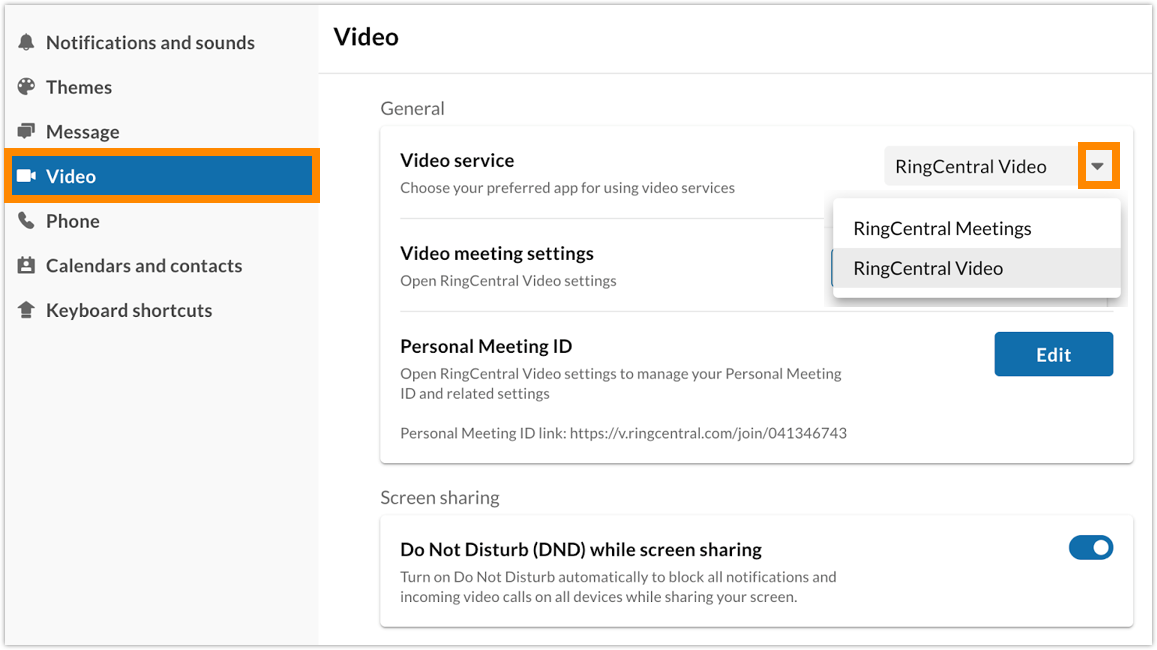Select the palette icon beside Themes
Viewport: 1157px width, 650px height.
point(26,87)
